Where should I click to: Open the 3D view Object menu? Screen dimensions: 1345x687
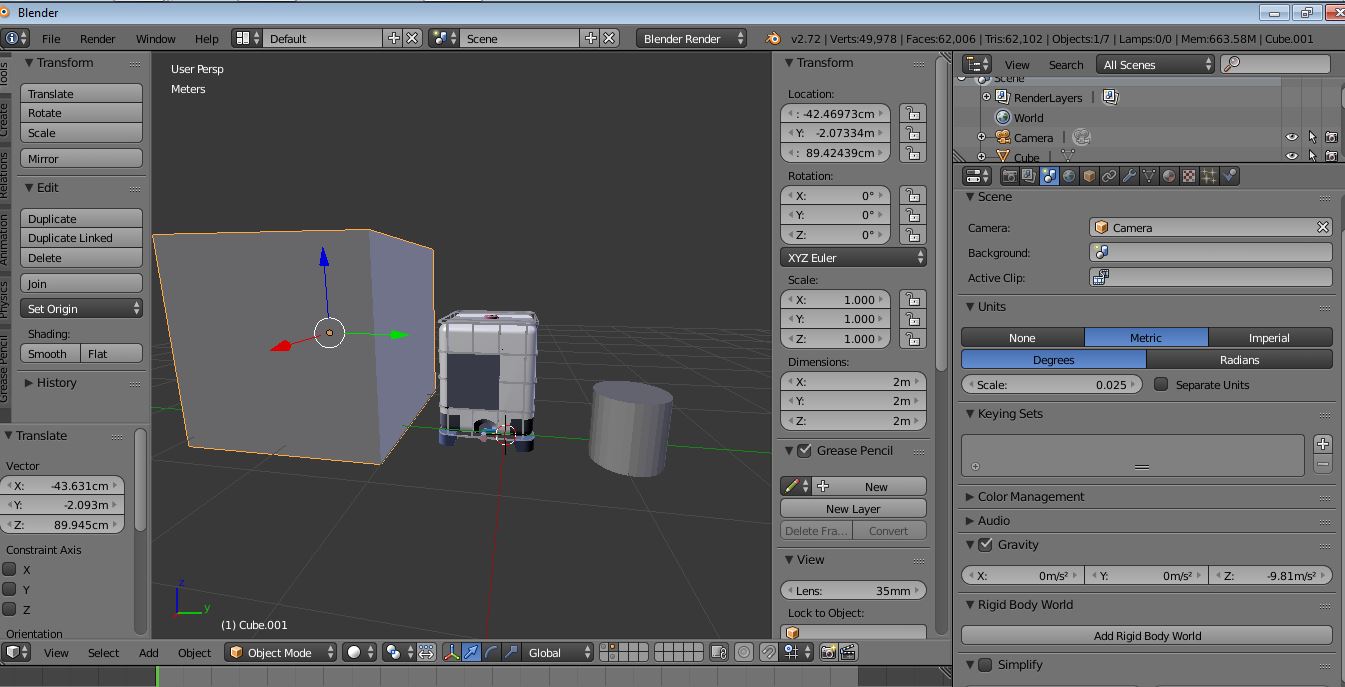[194, 652]
